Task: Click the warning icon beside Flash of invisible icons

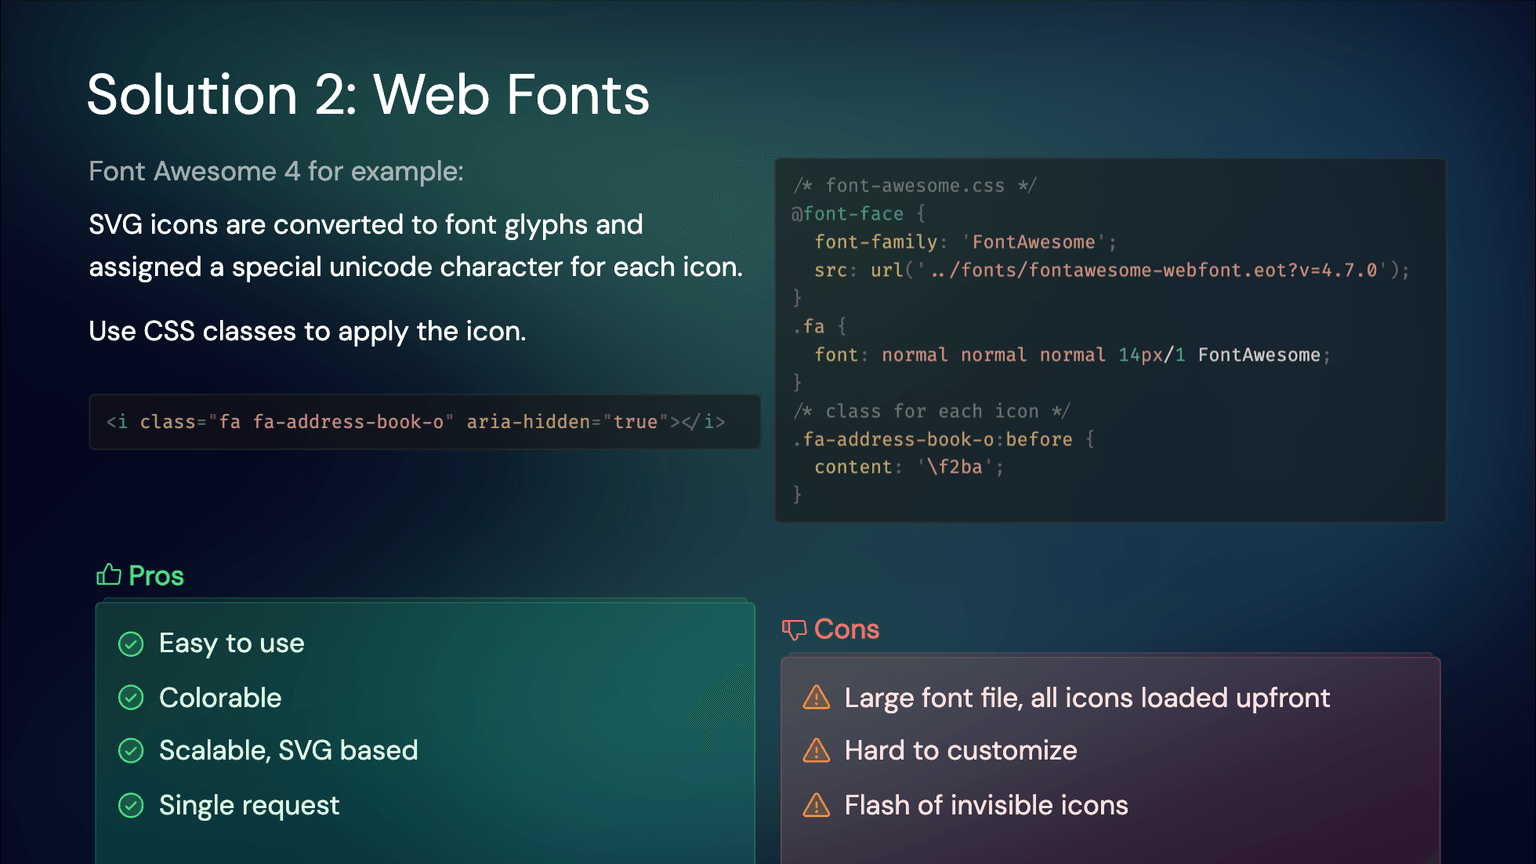Action: tap(816, 805)
